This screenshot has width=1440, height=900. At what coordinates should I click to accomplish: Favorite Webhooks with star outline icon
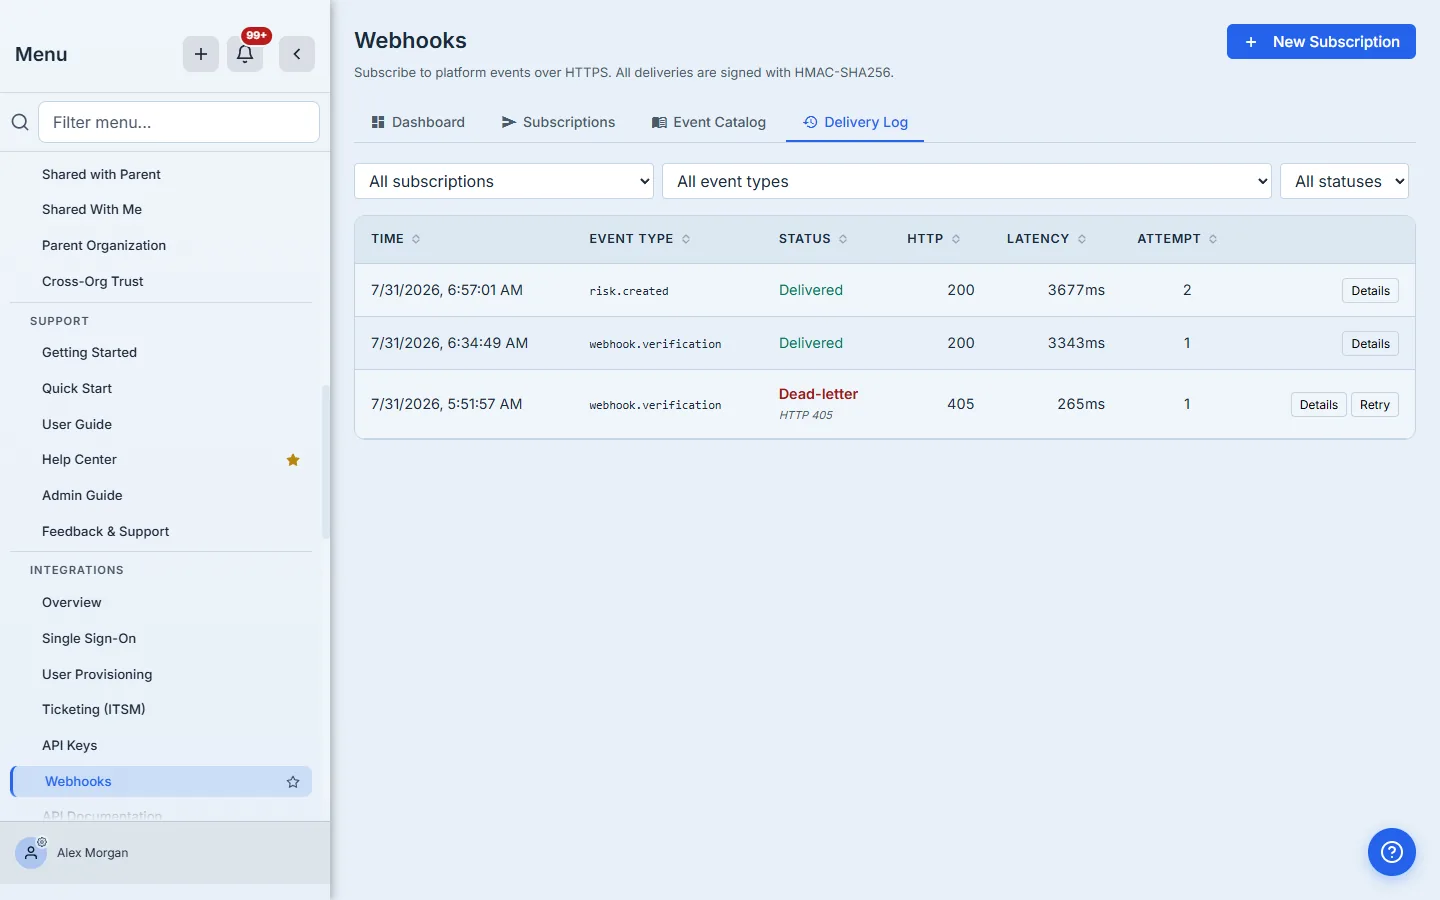(293, 782)
